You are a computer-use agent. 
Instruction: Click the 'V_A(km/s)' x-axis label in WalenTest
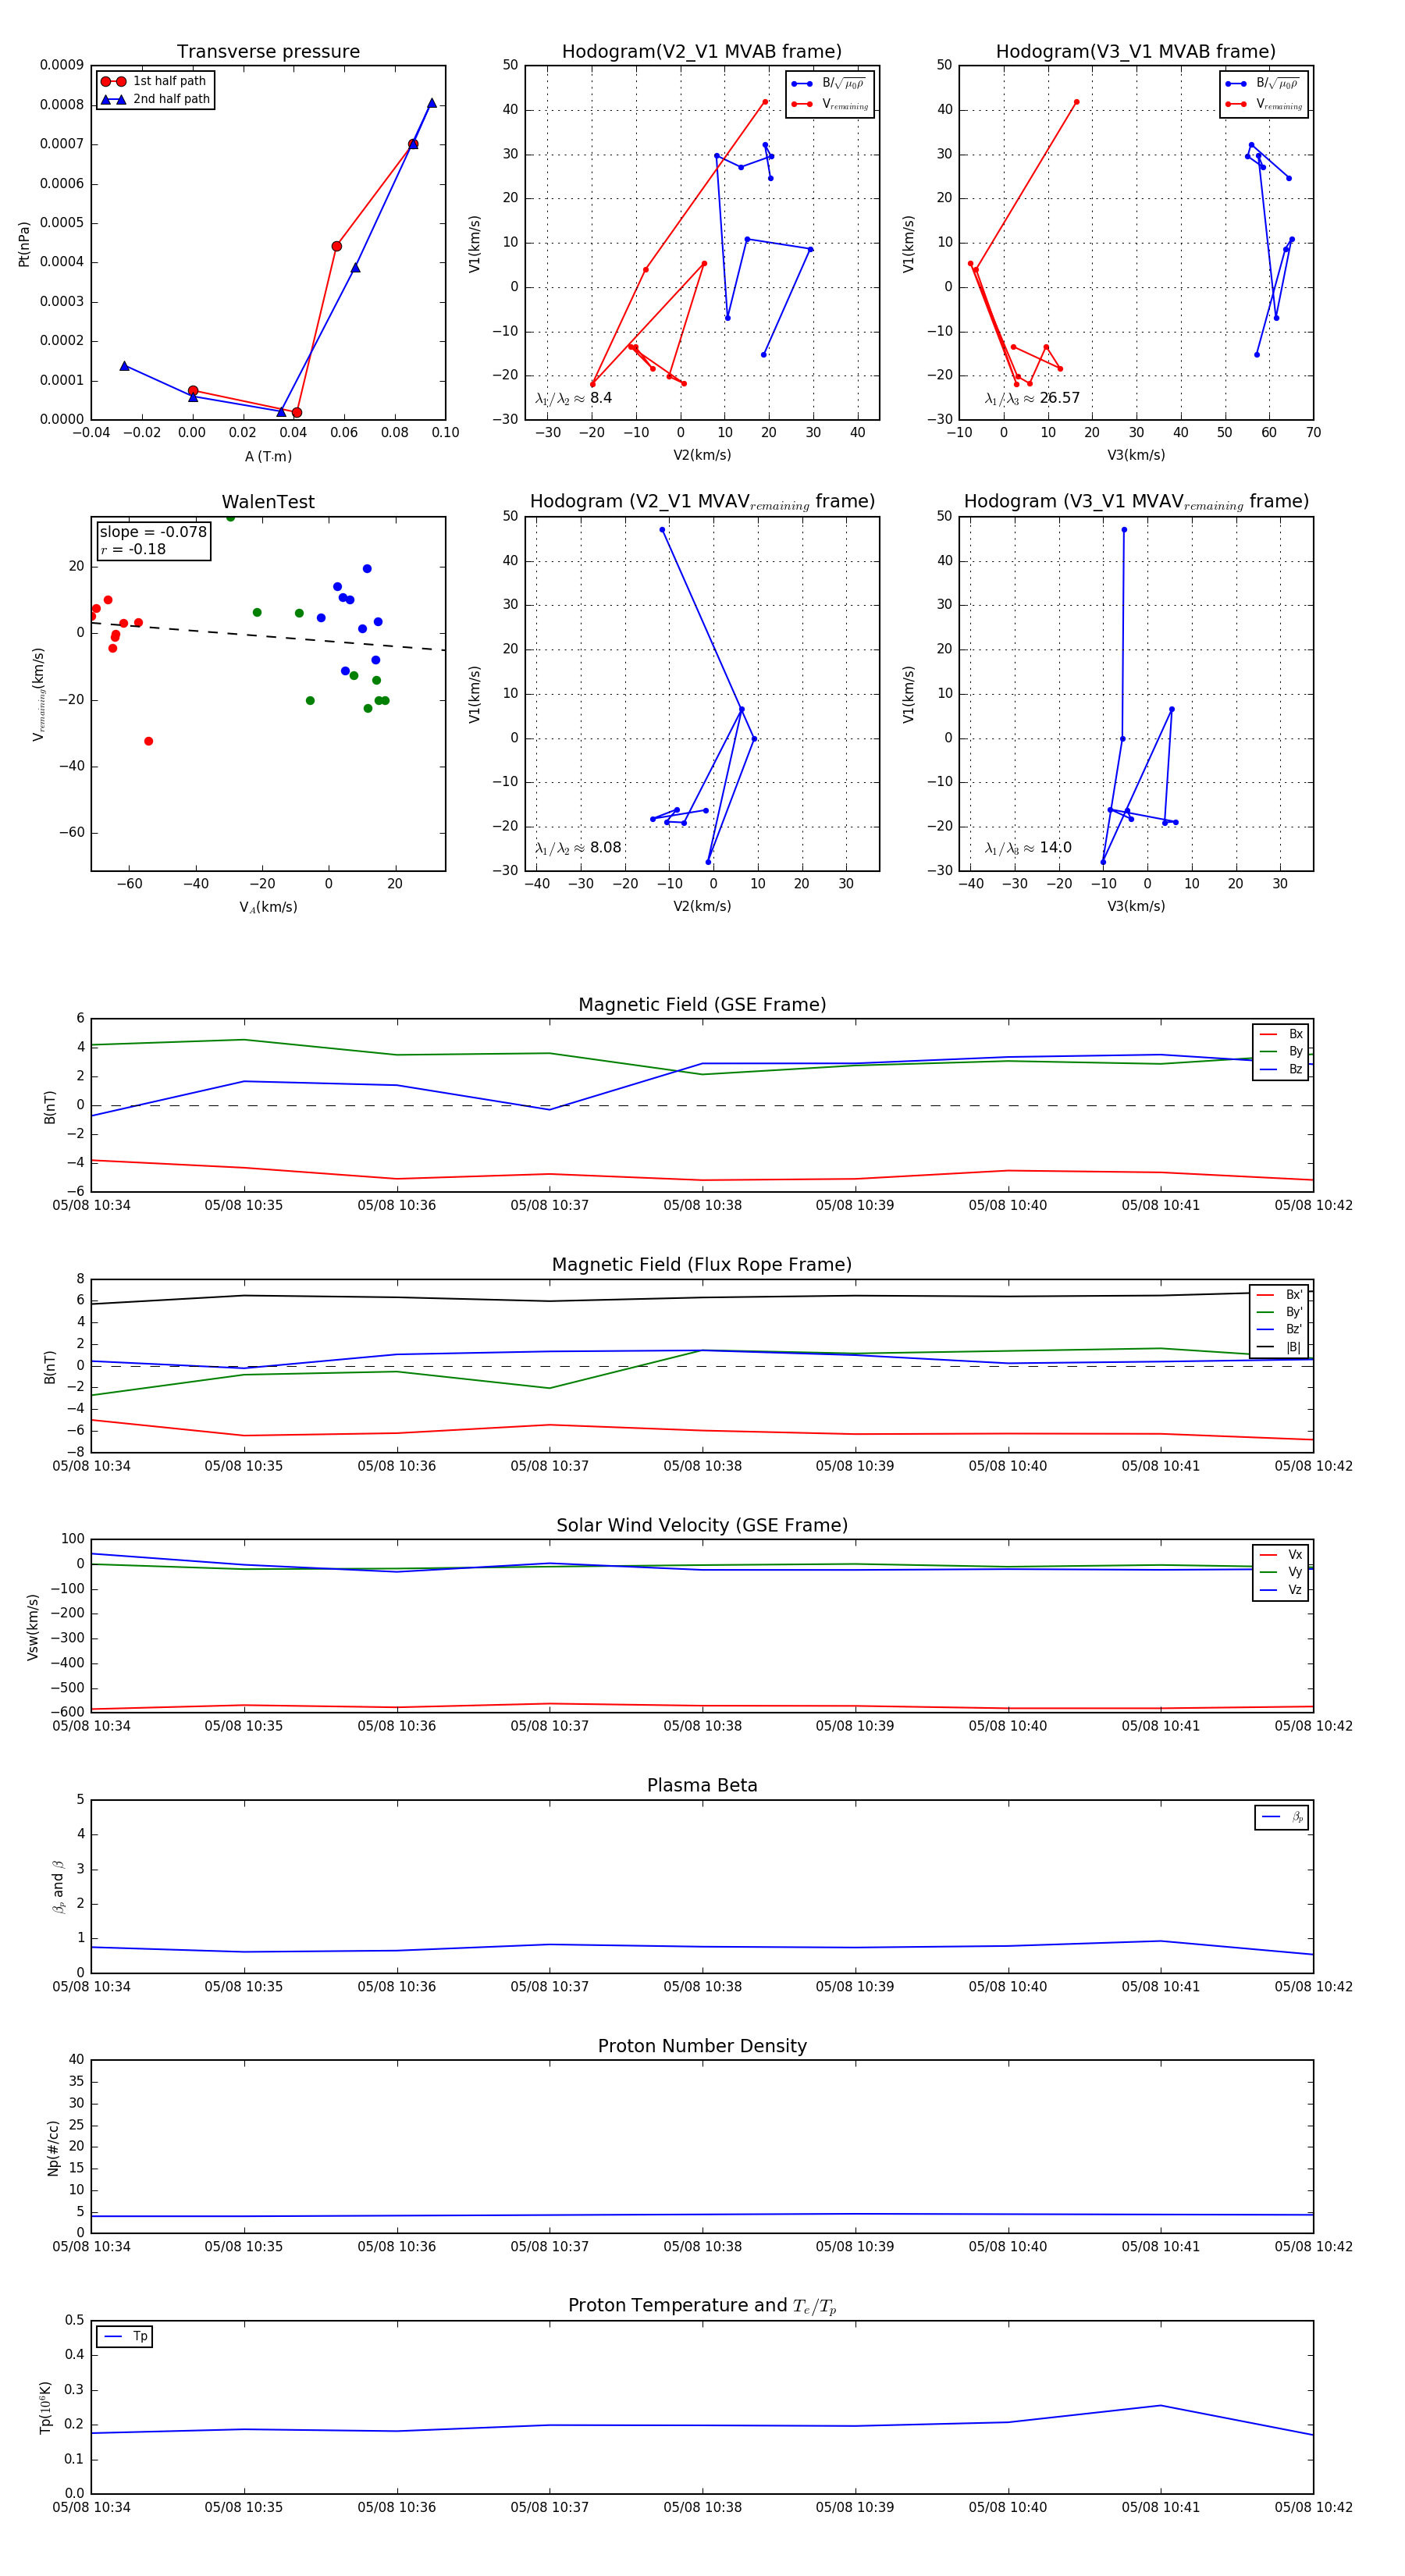tap(268, 908)
